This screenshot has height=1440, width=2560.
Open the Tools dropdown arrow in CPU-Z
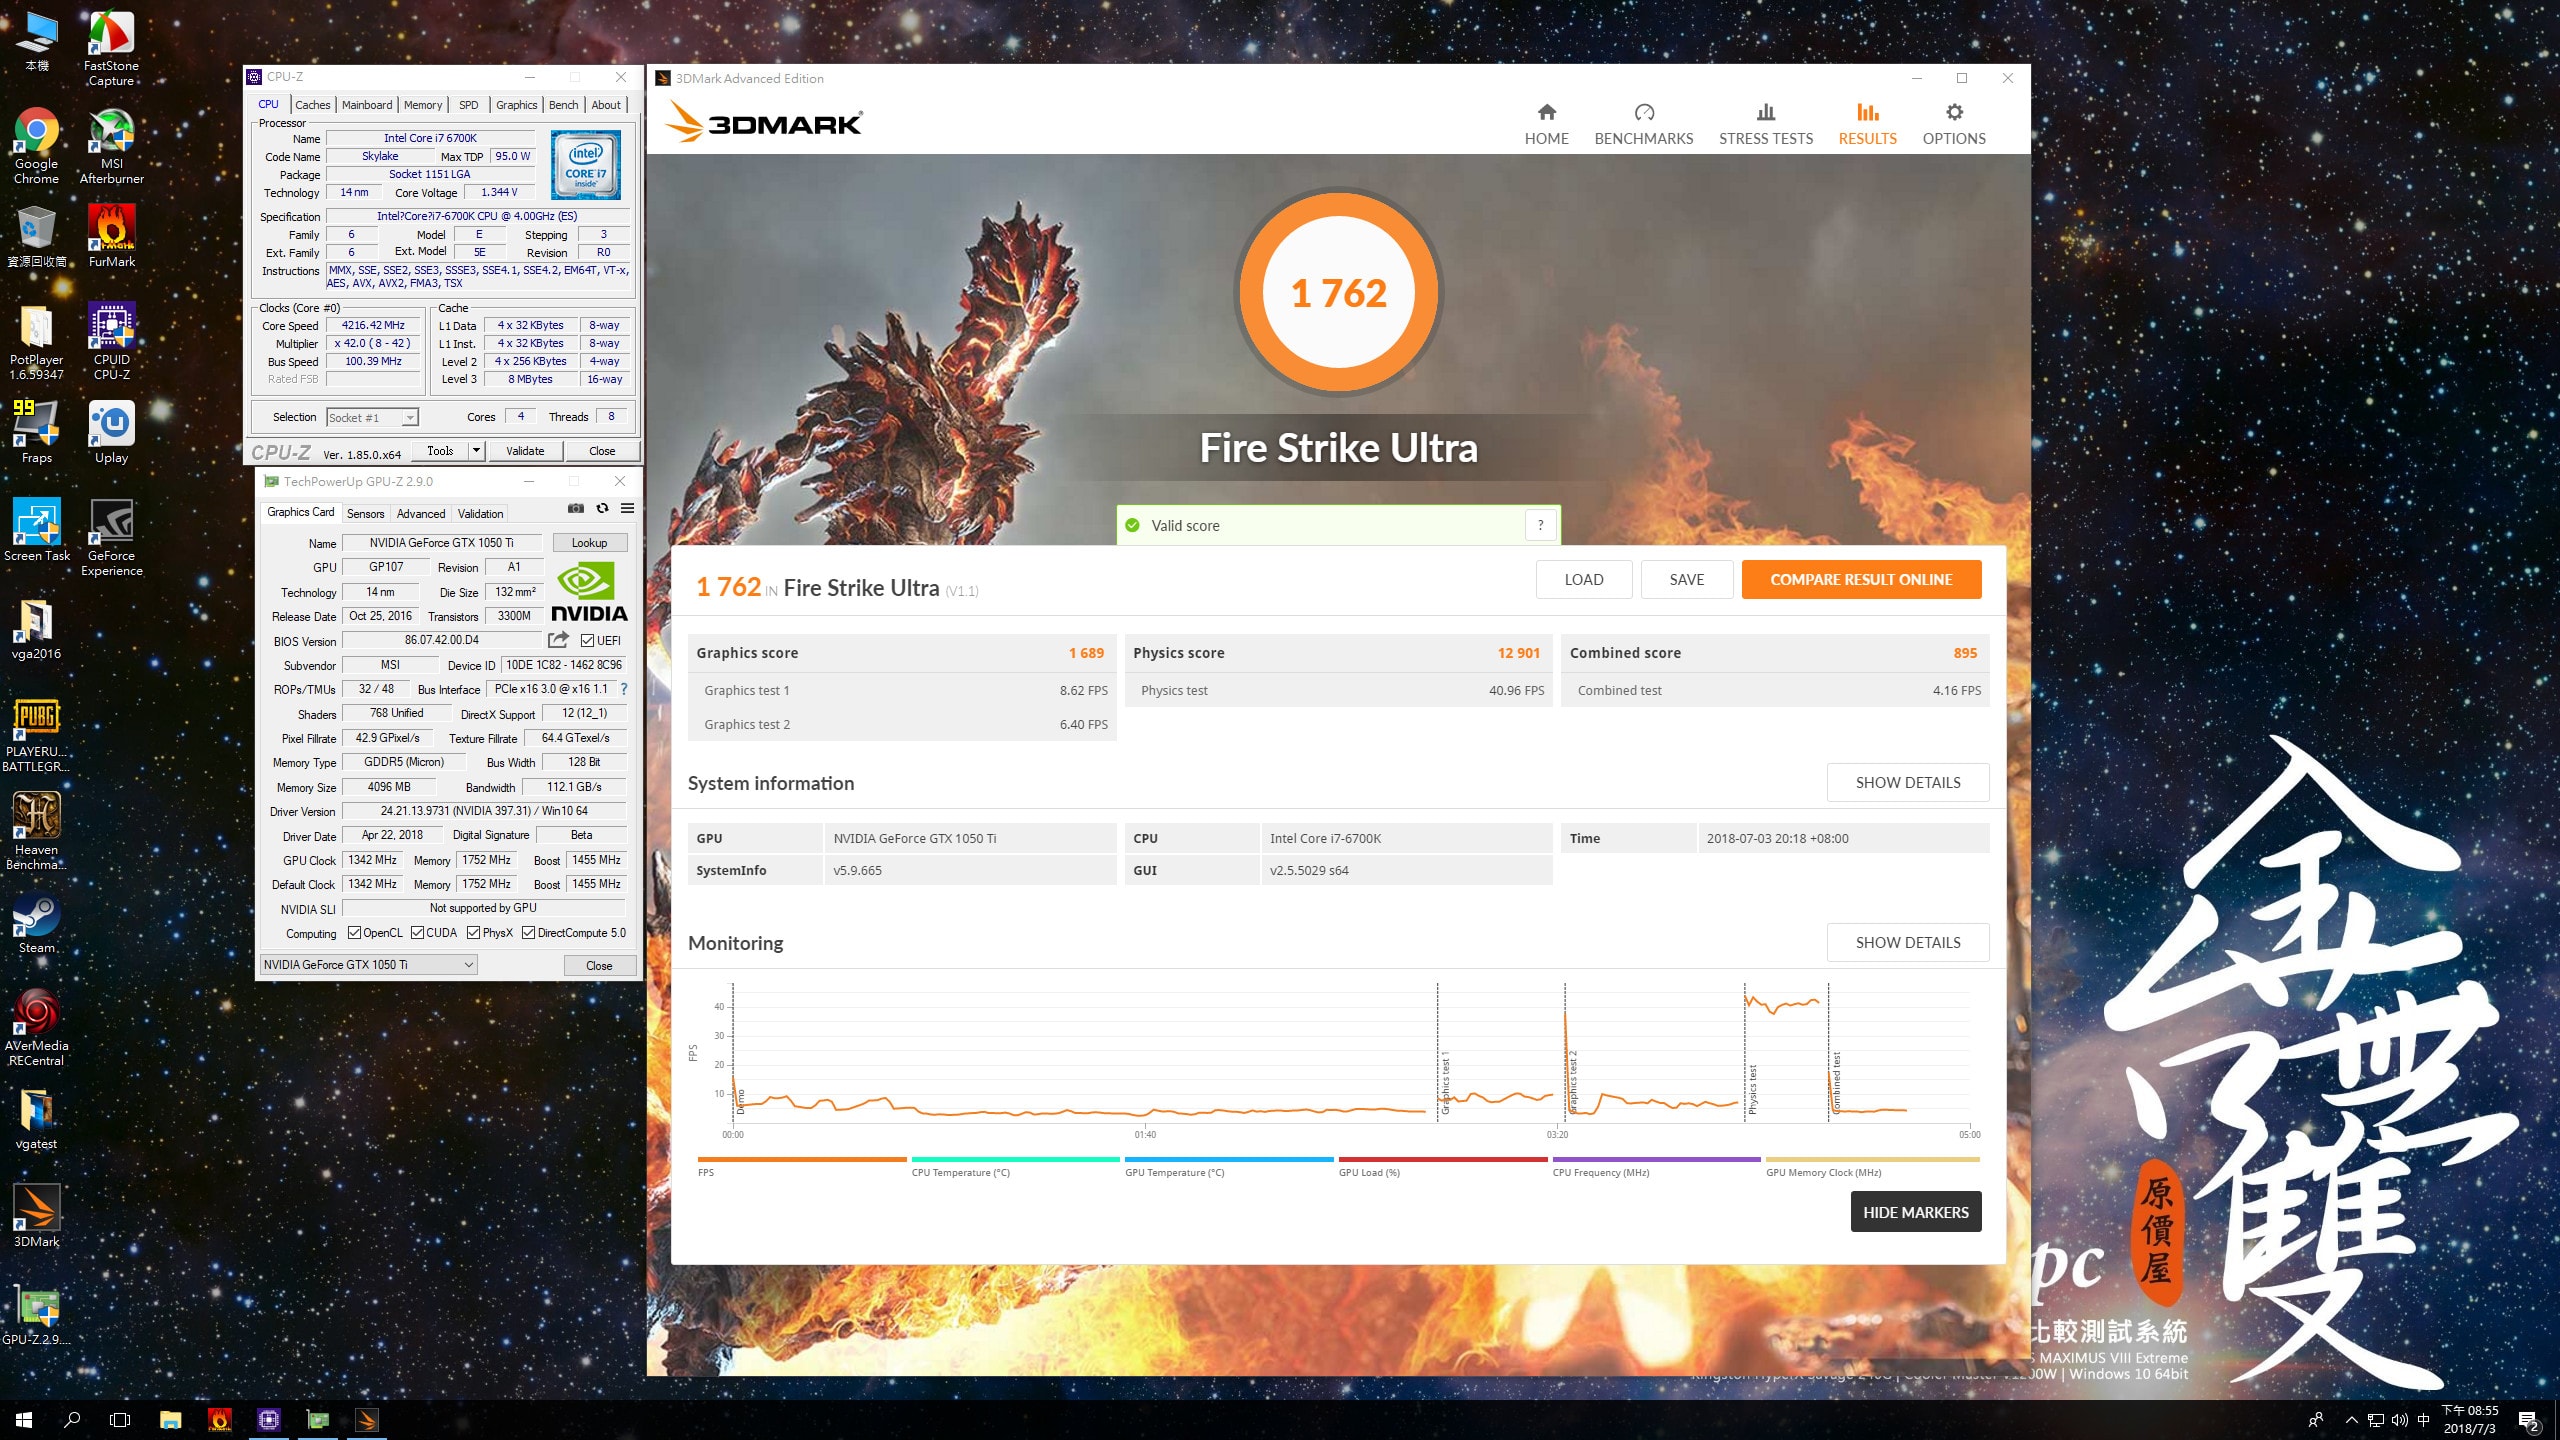pos(476,451)
